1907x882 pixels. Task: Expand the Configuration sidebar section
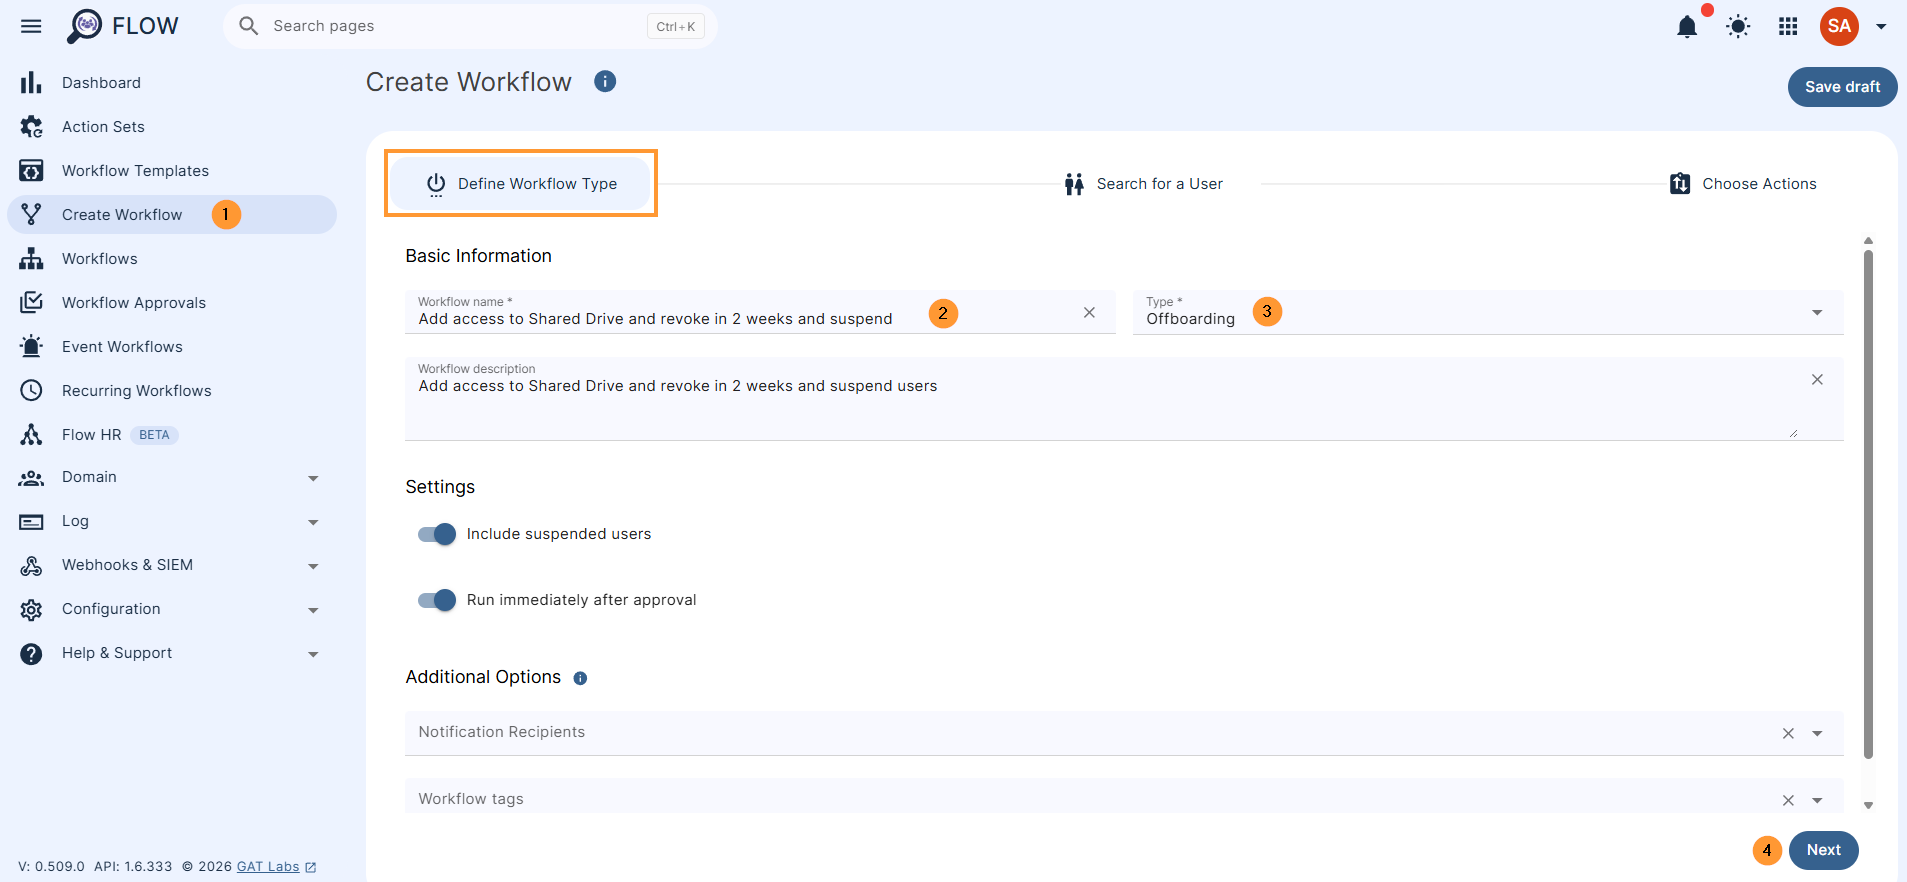pyautogui.click(x=313, y=611)
